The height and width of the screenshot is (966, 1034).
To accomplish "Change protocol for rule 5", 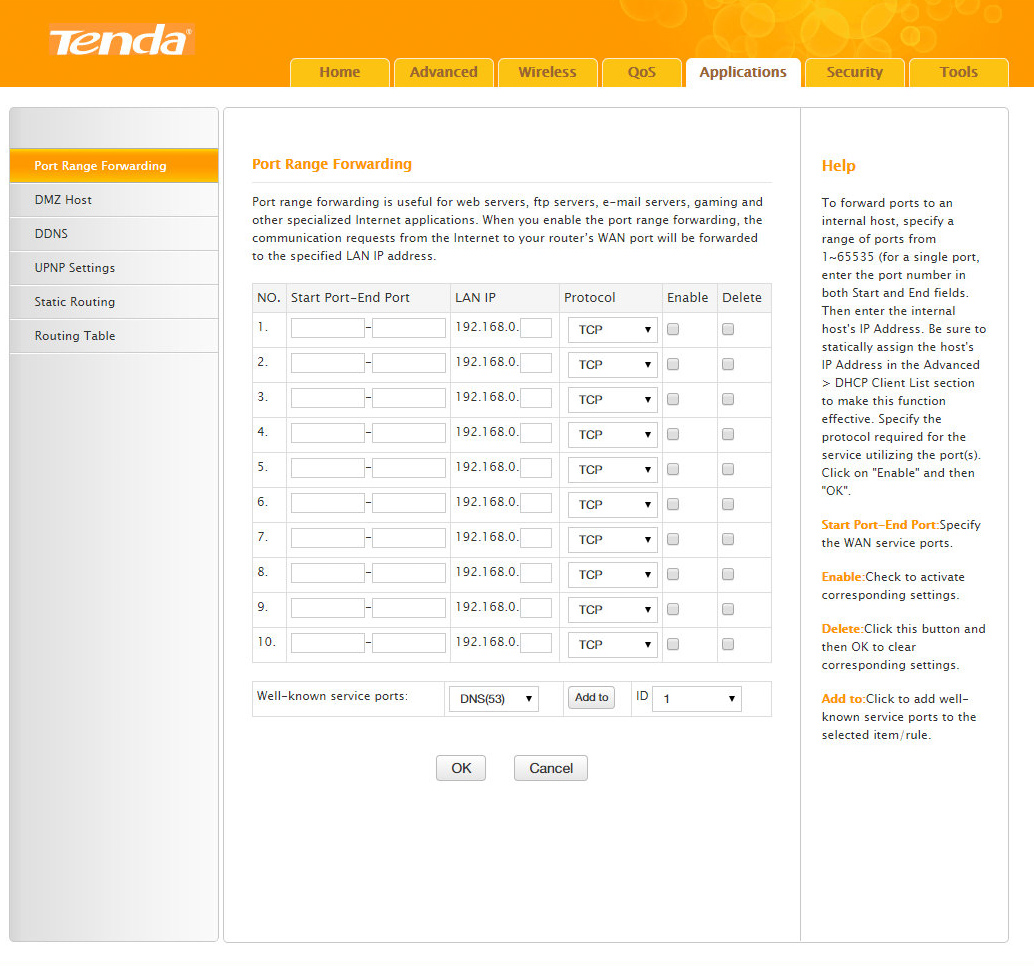I will pyautogui.click(x=613, y=469).
